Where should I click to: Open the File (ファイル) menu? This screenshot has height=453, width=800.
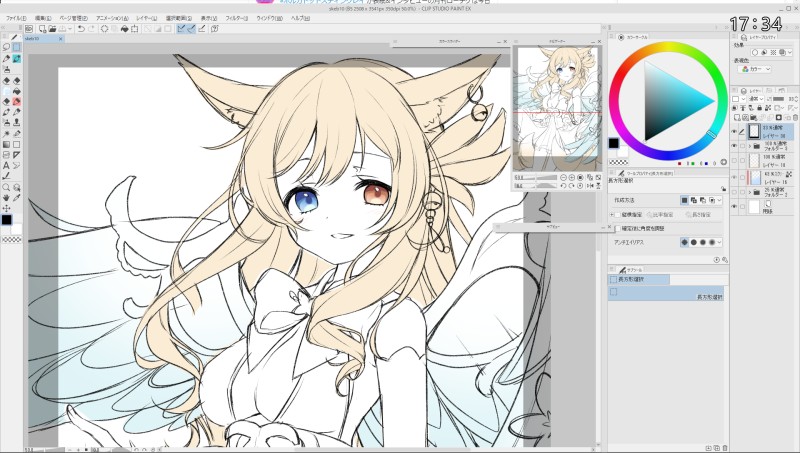tap(16, 18)
